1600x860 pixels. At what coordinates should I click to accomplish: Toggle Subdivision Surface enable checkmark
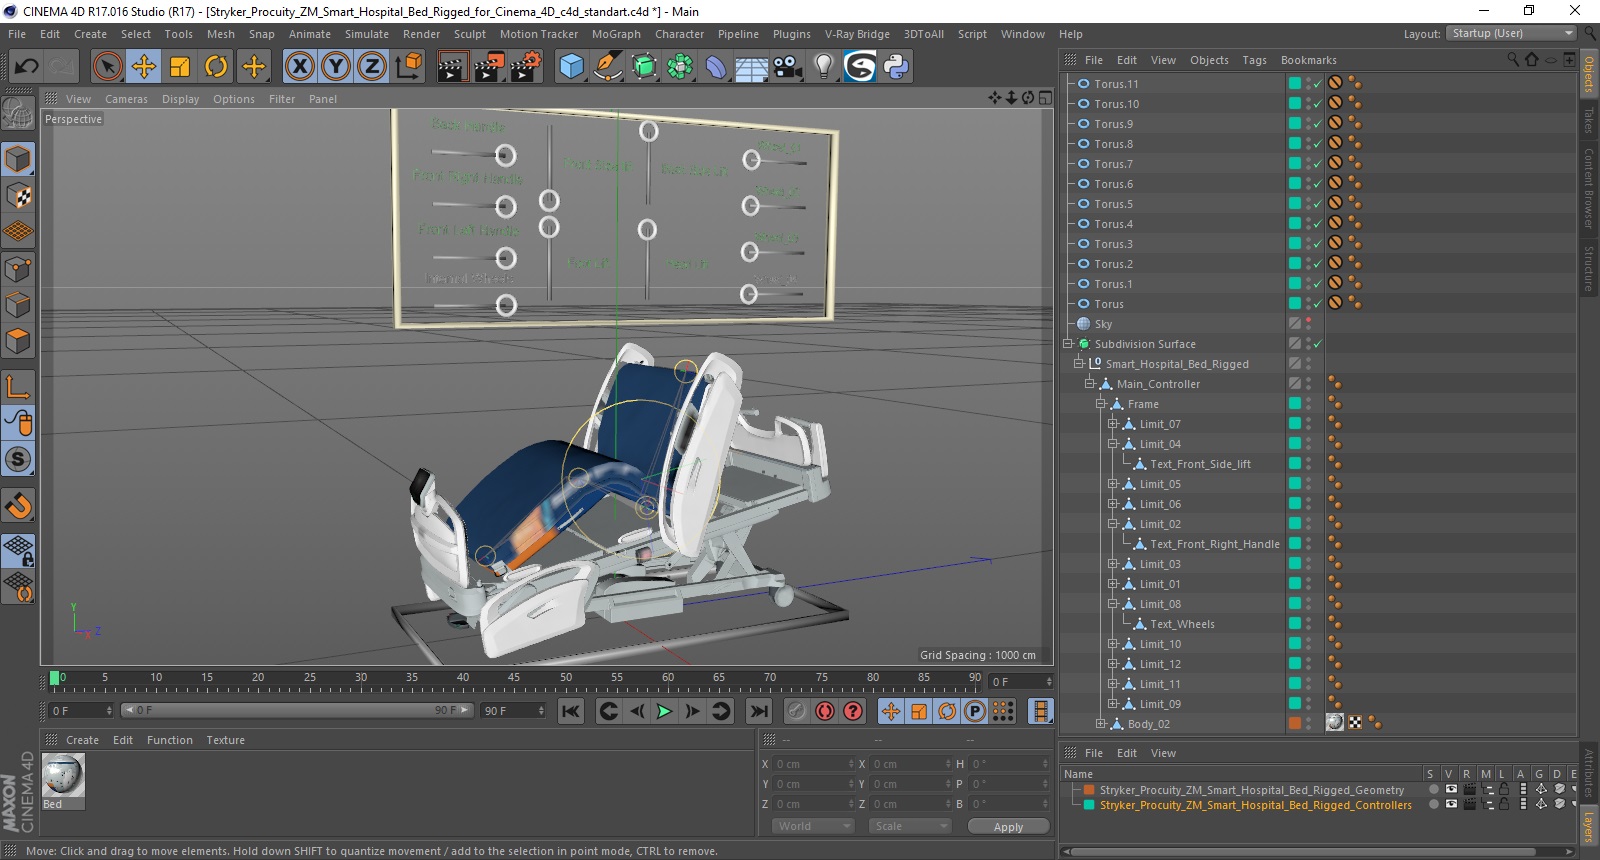tap(1318, 344)
